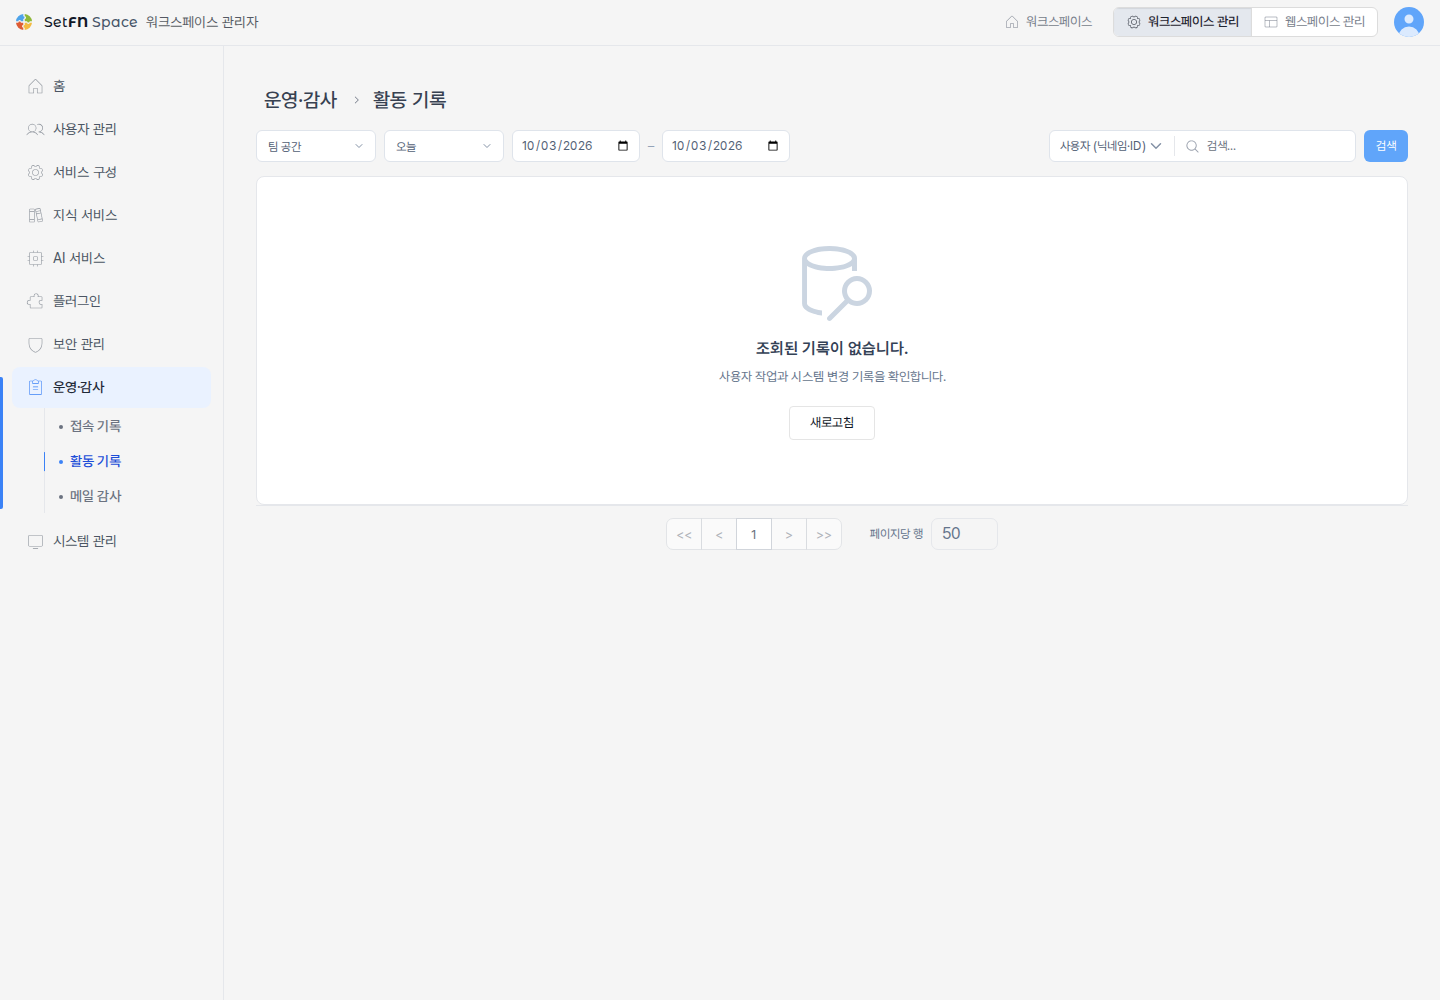This screenshot has width=1440, height=1000.
Task: Click the 운영·감사 breadcrumb link
Action: (301, 100)
